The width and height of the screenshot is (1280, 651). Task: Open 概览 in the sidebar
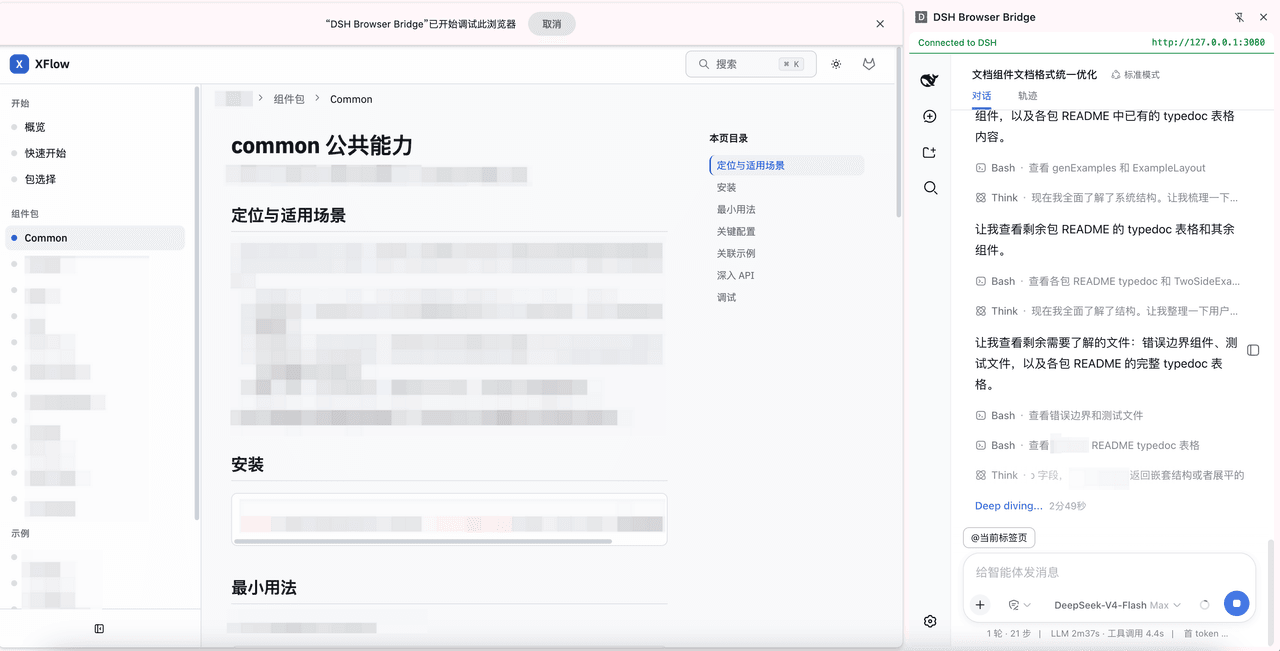35,127
